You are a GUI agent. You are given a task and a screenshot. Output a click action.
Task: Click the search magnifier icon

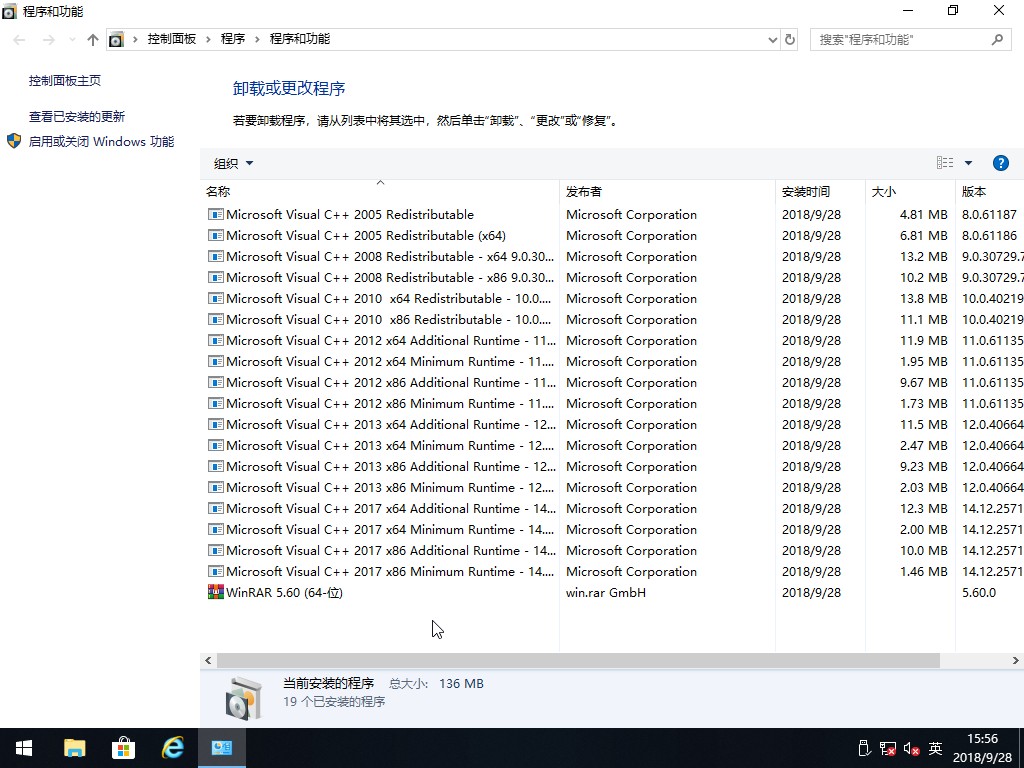(997, 40)
